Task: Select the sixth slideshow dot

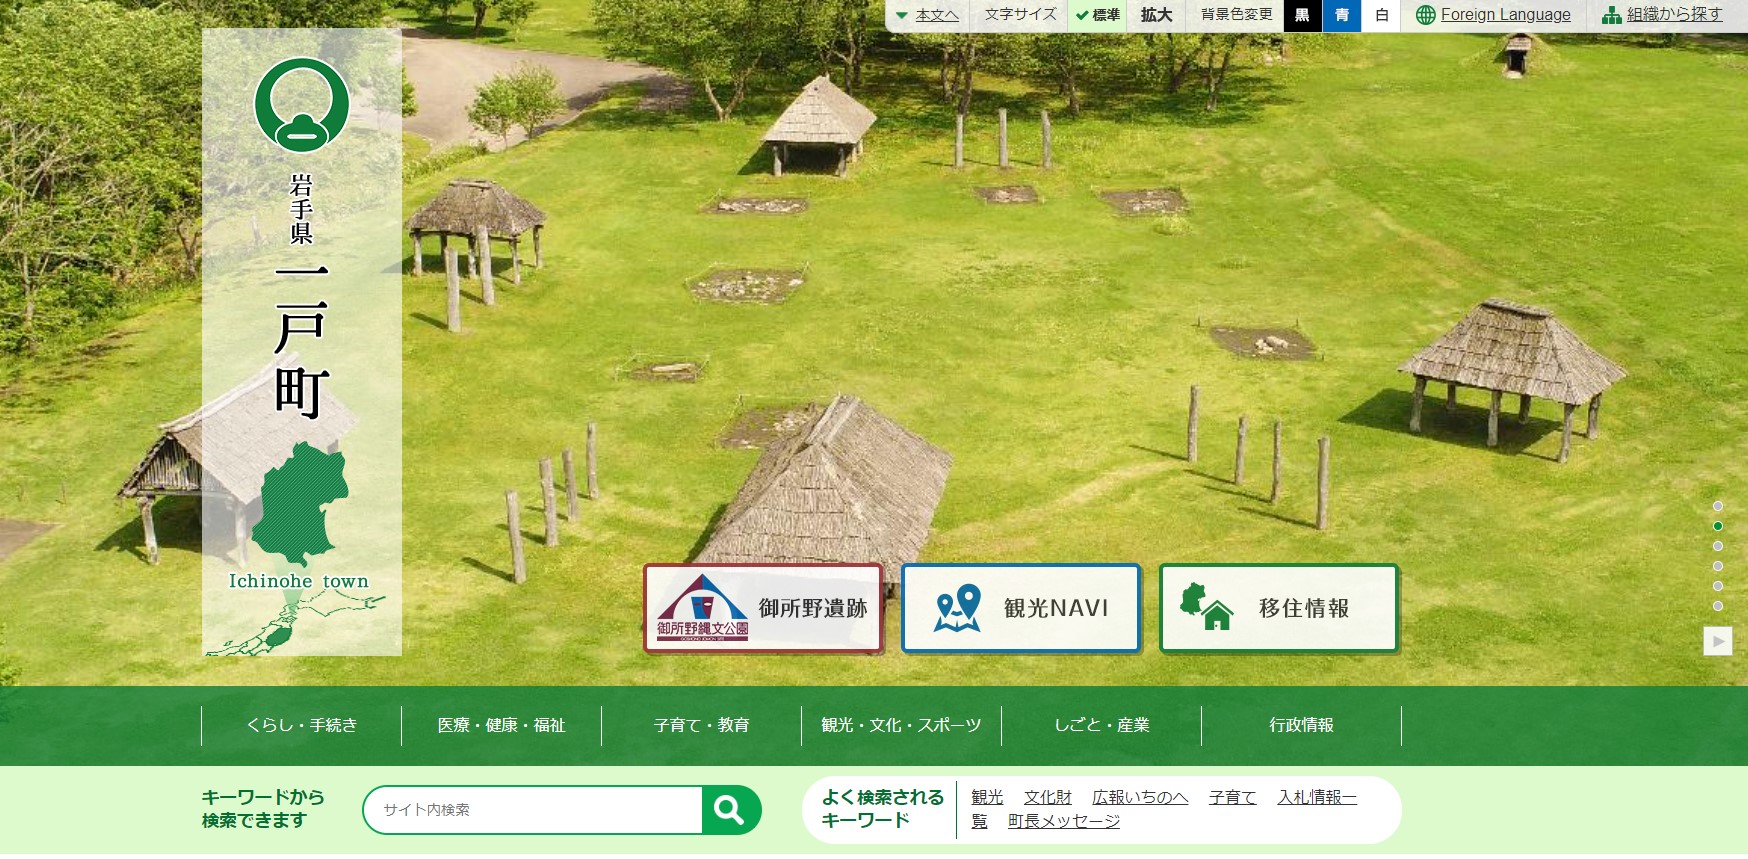Action: [x=1718, y=606]
